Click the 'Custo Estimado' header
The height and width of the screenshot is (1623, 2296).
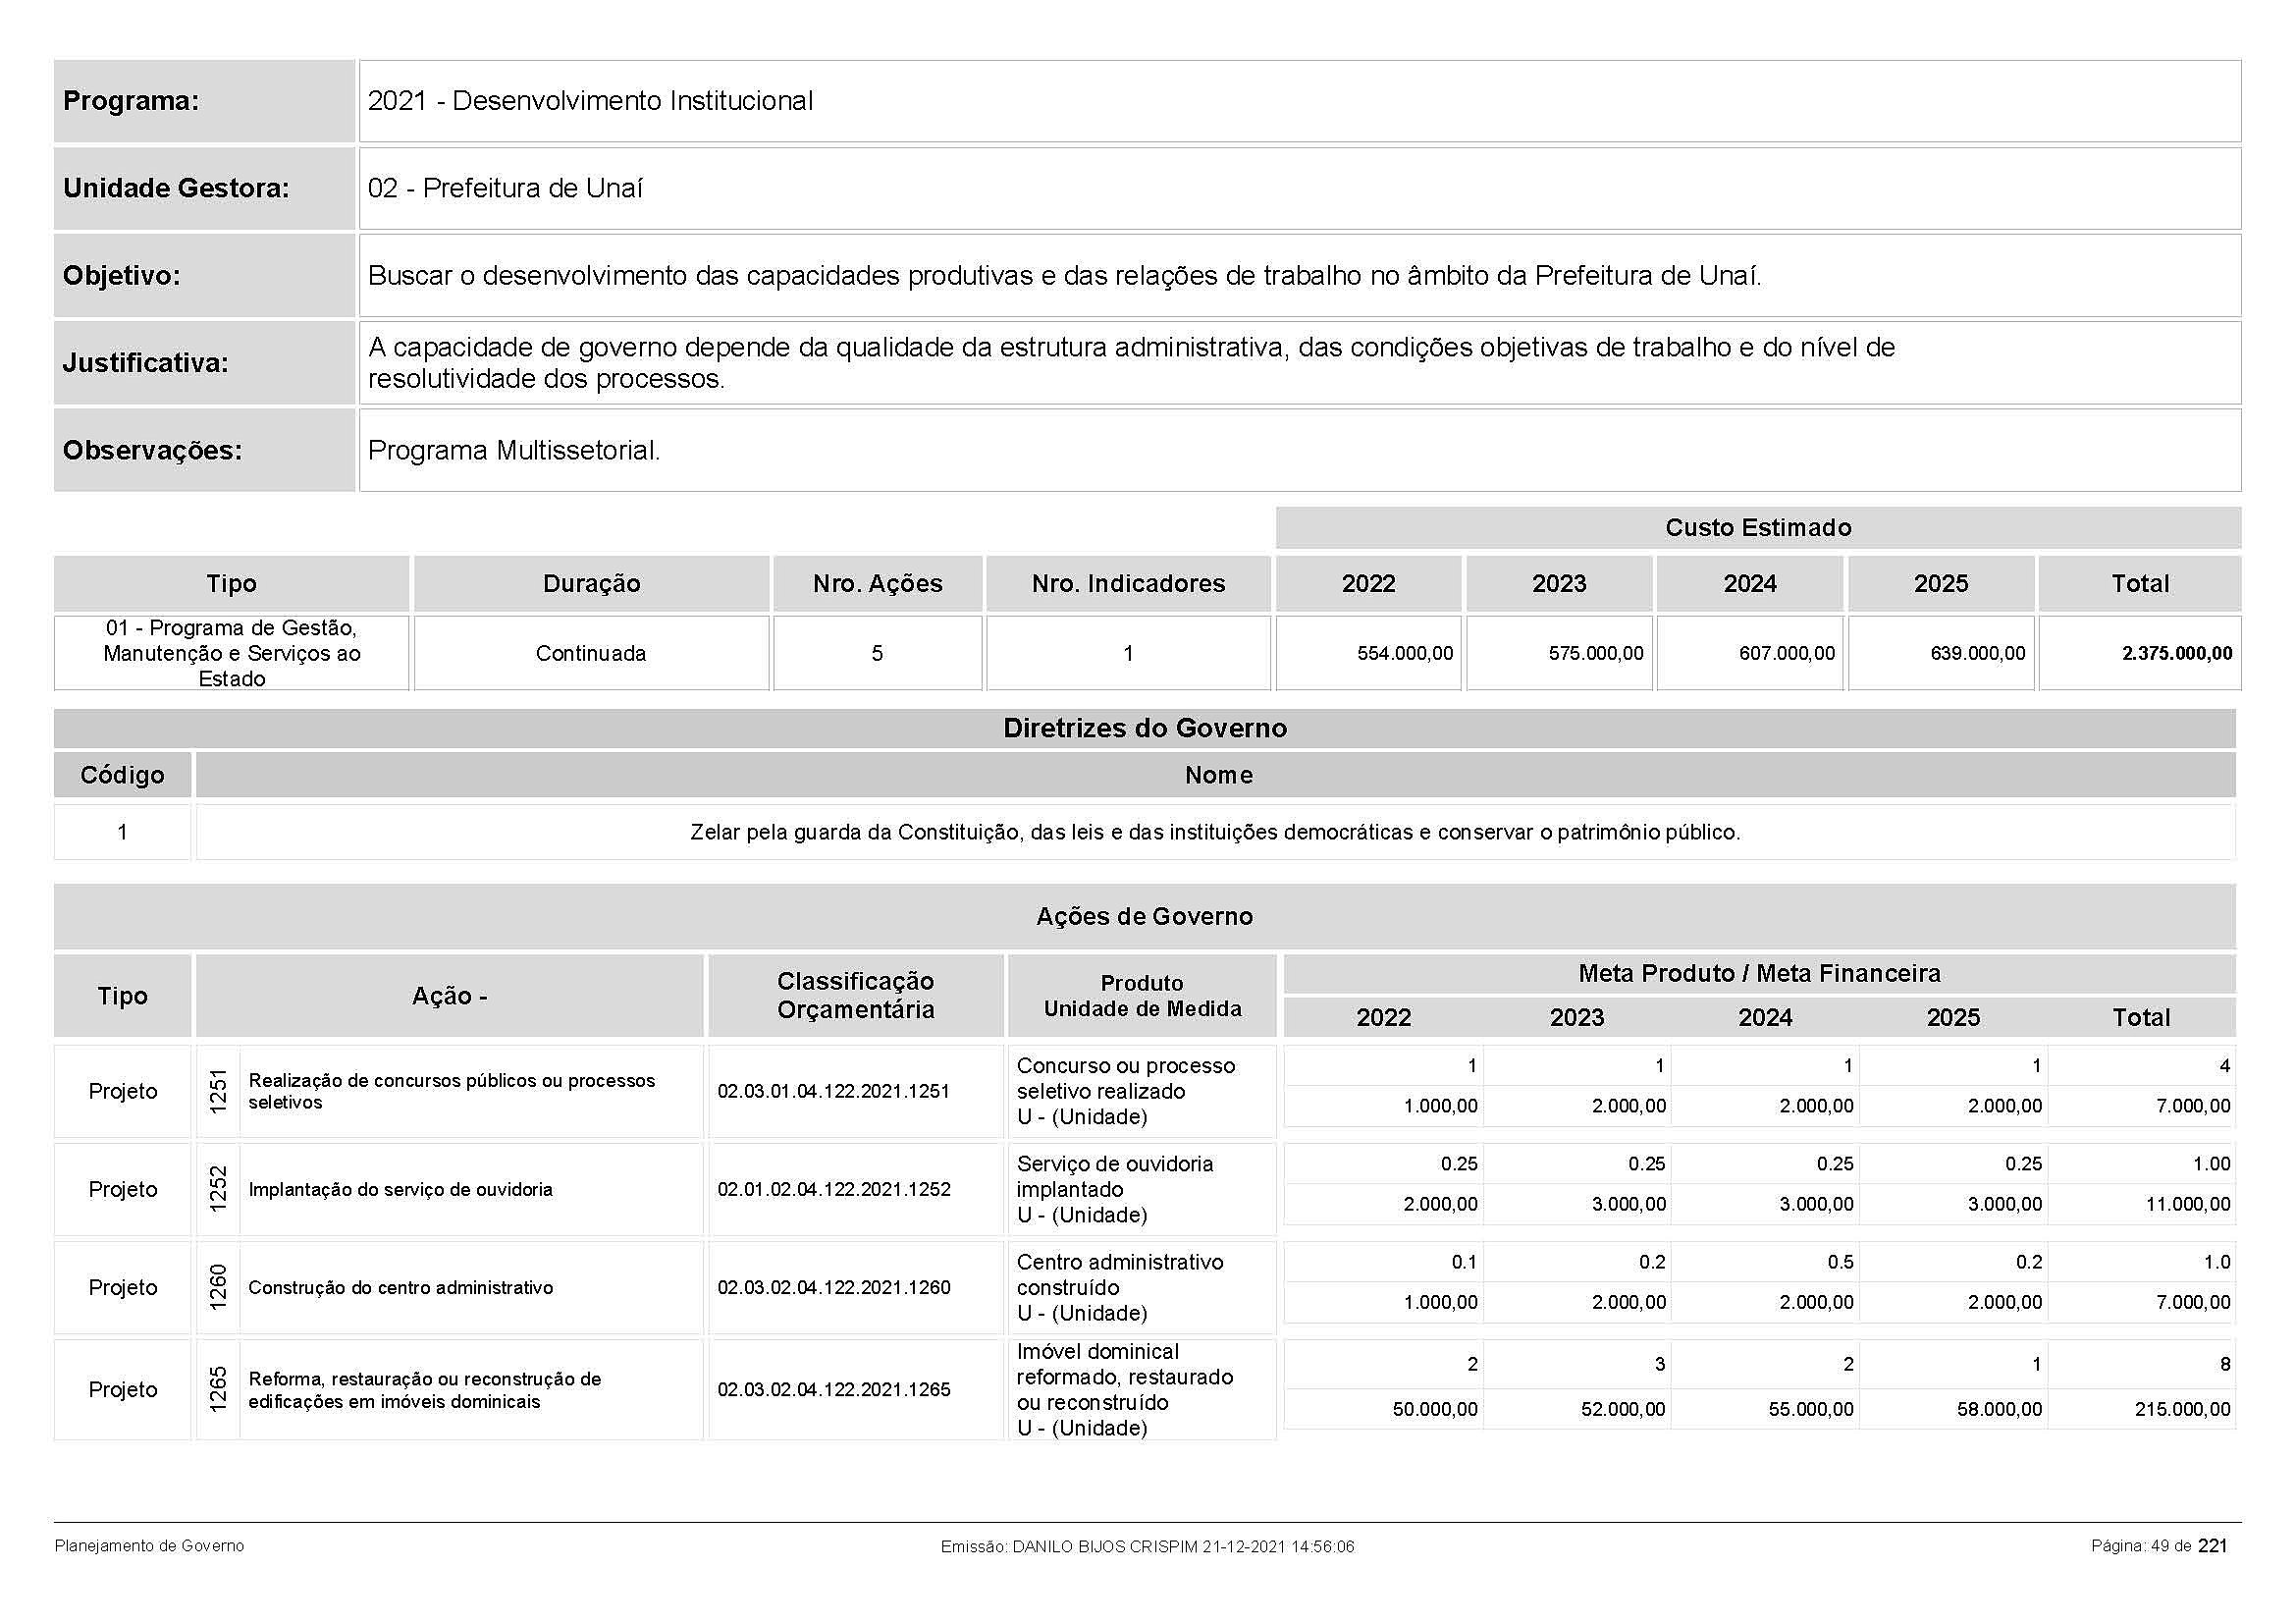tap(1757, 528)
